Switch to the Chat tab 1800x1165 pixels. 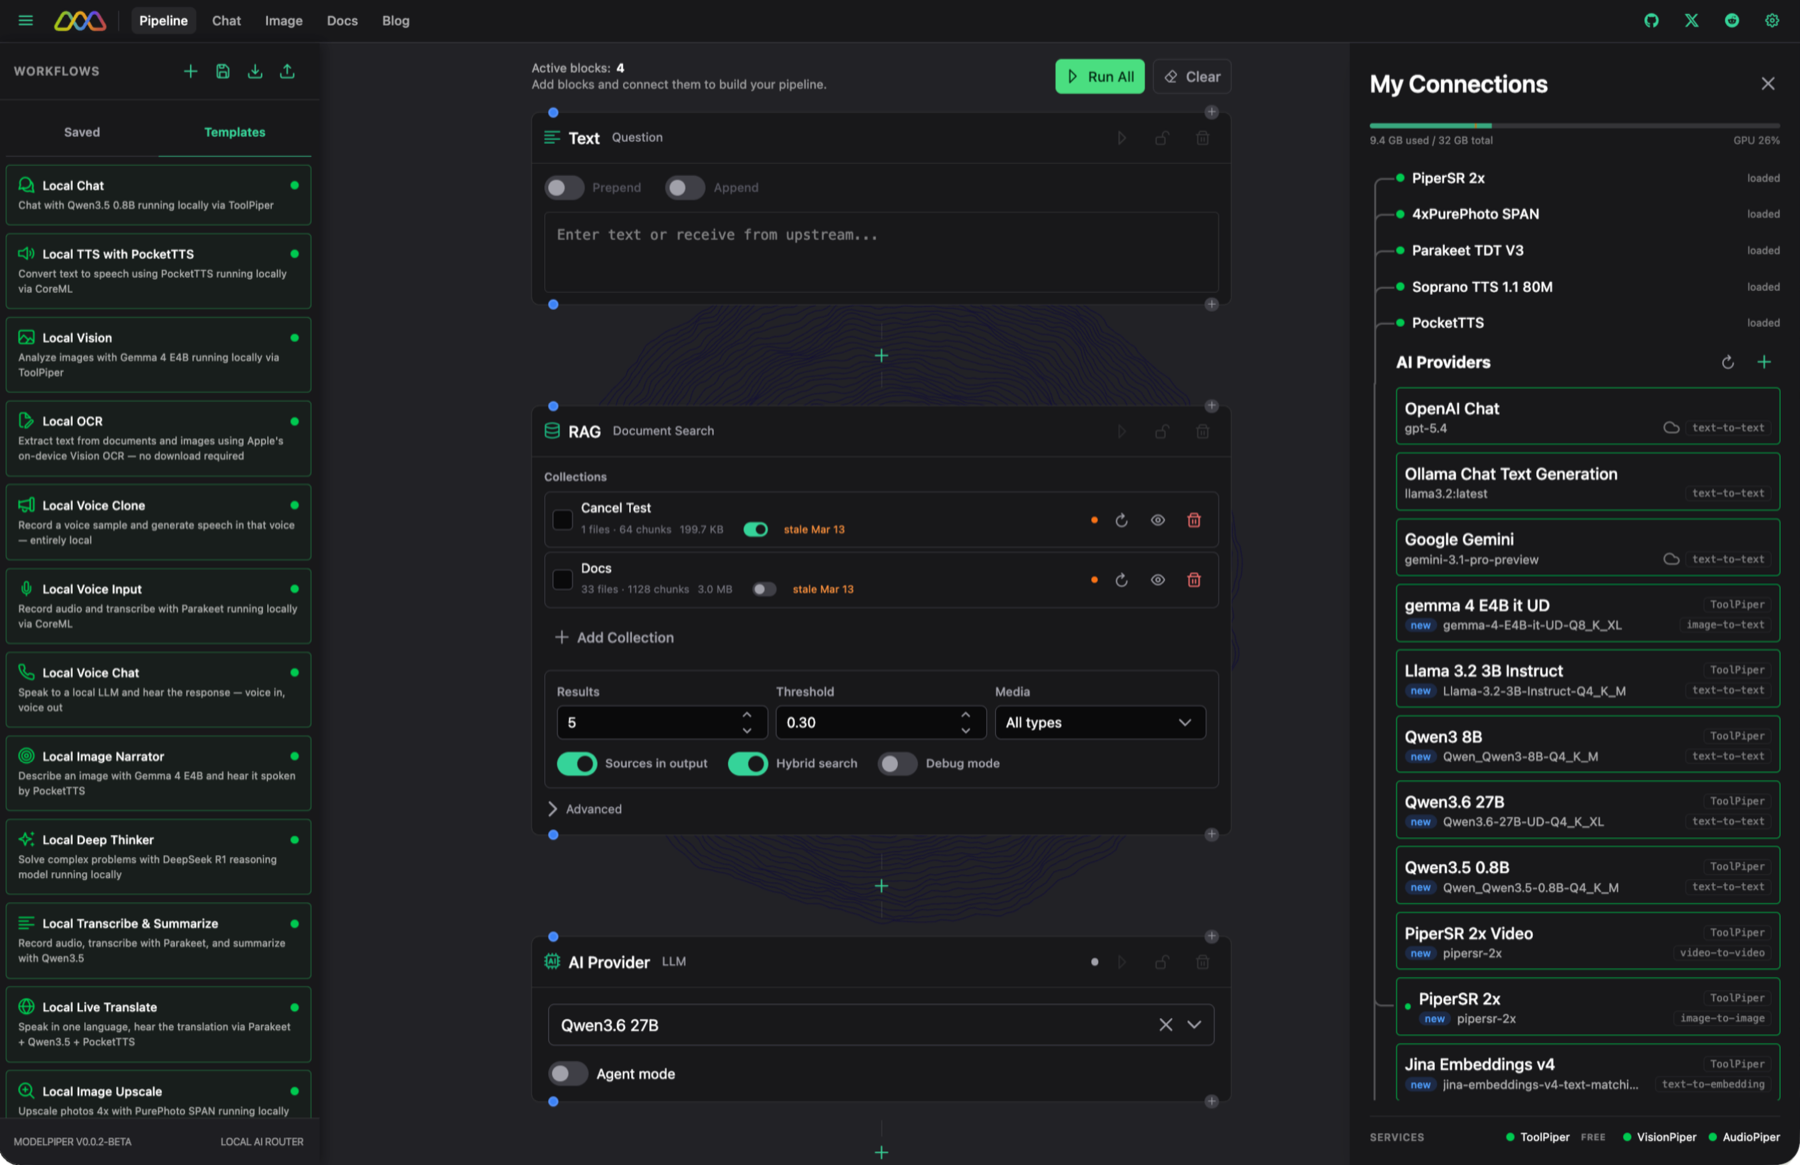pyautogui.click(x=226, y=20)
